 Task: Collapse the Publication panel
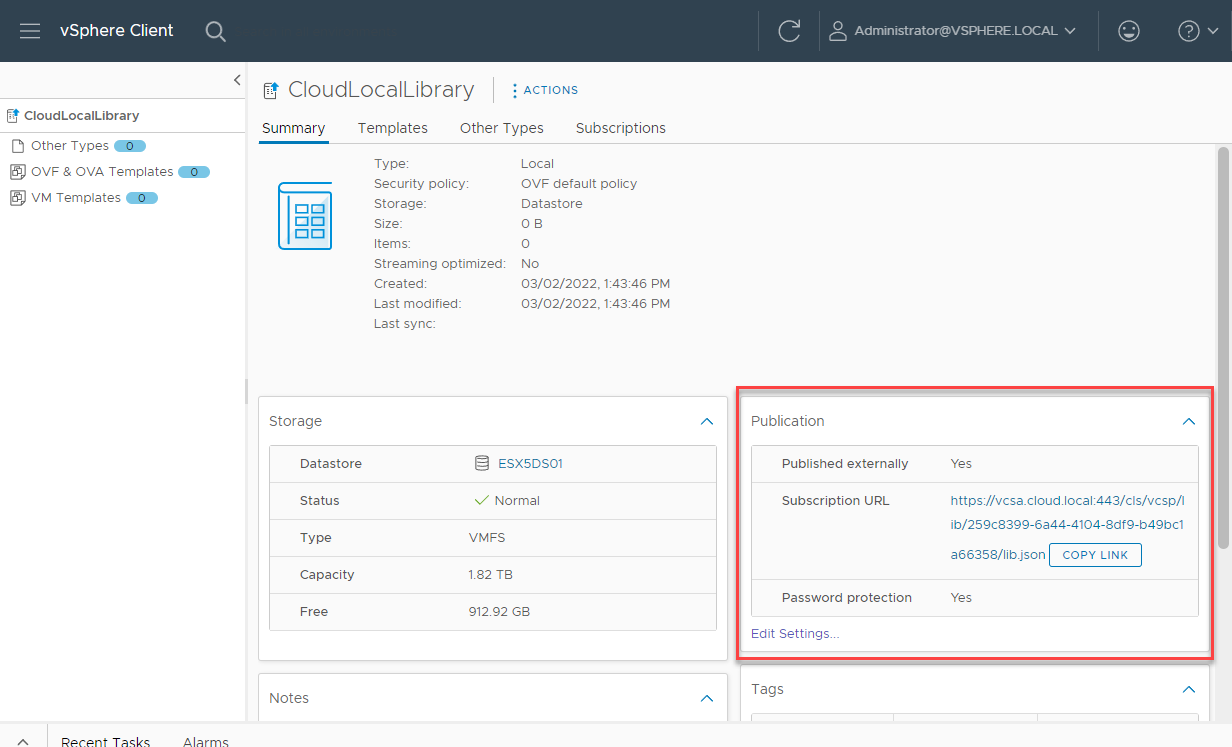point(1189,422)
